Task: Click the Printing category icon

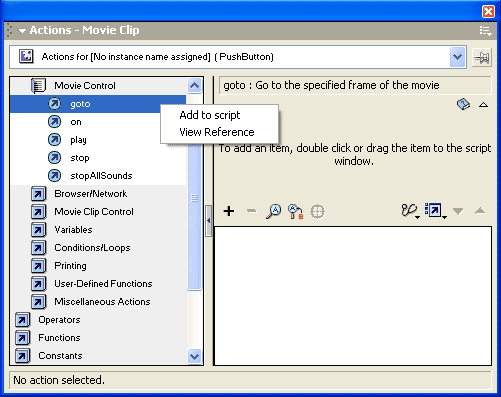Action: click(38, 266)
